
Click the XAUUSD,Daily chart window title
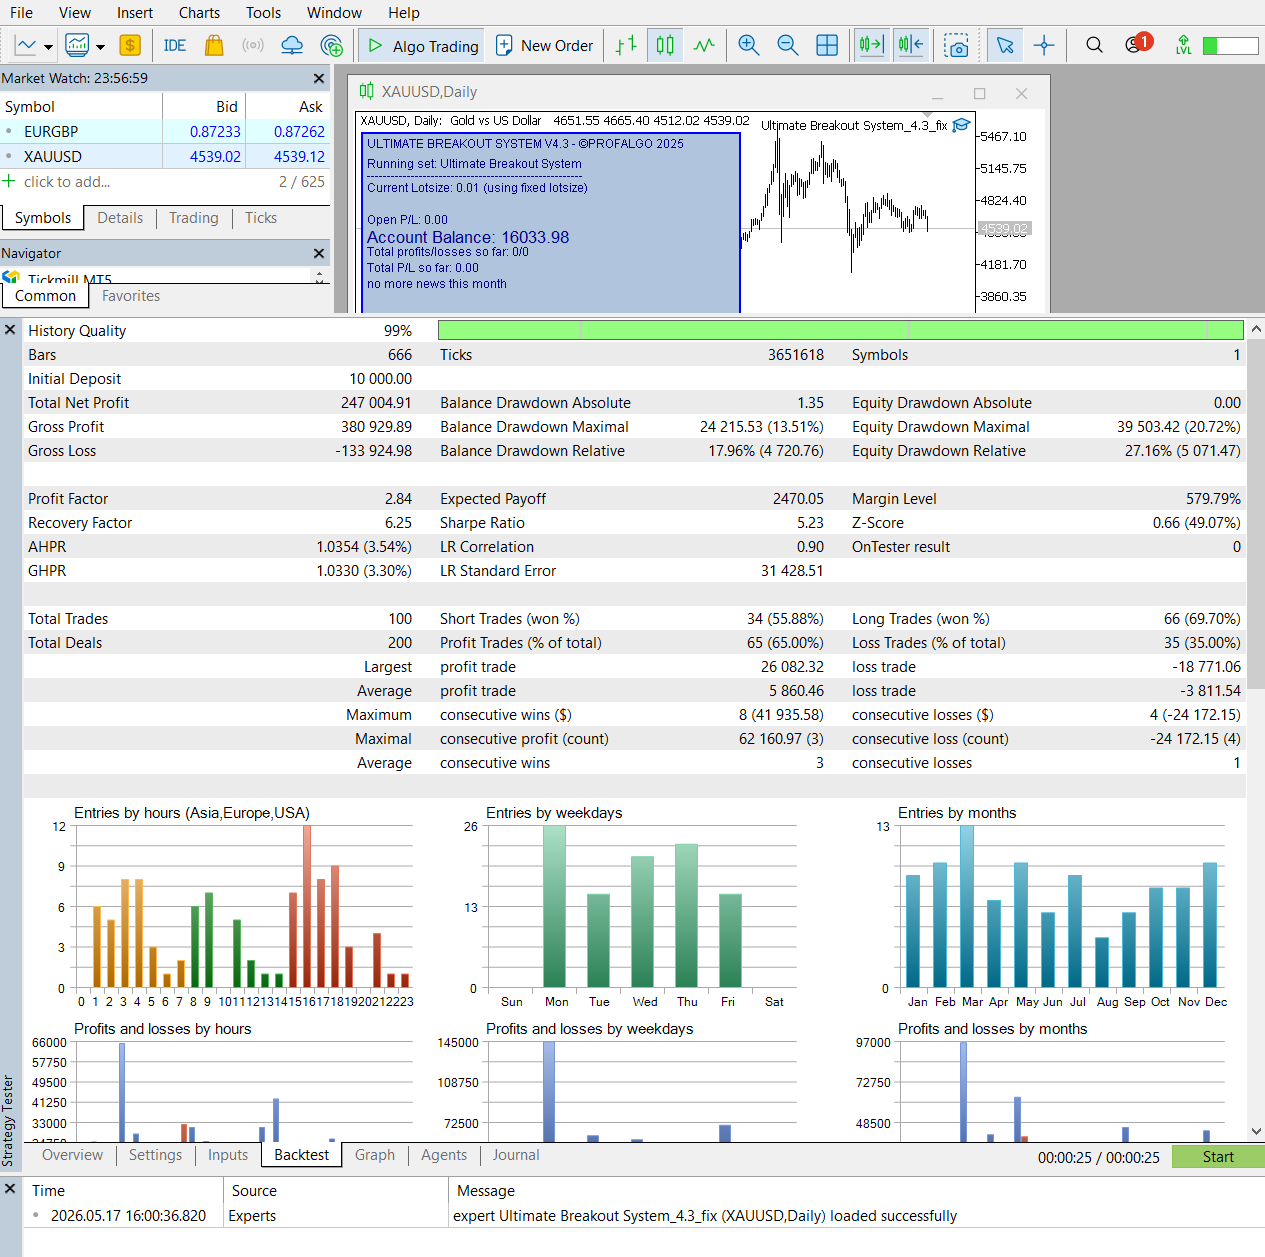coord(429,92)
